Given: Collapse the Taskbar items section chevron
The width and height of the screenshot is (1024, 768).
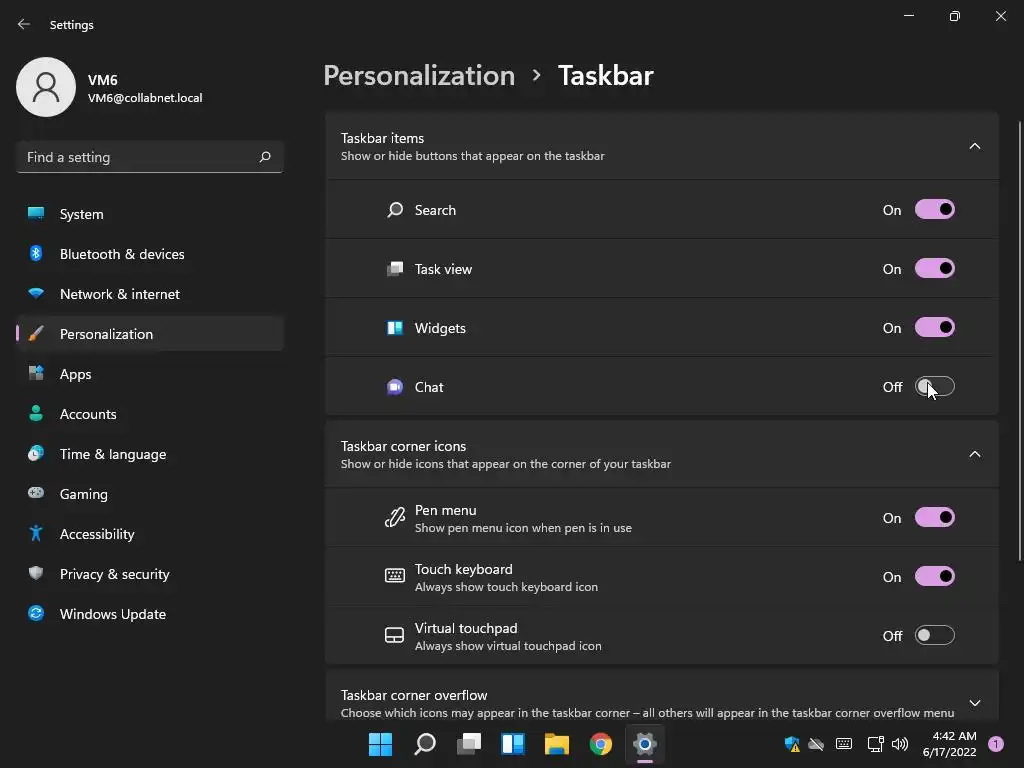Looking at the screenshot, I should pyautogui.click(x=974, y=146).
